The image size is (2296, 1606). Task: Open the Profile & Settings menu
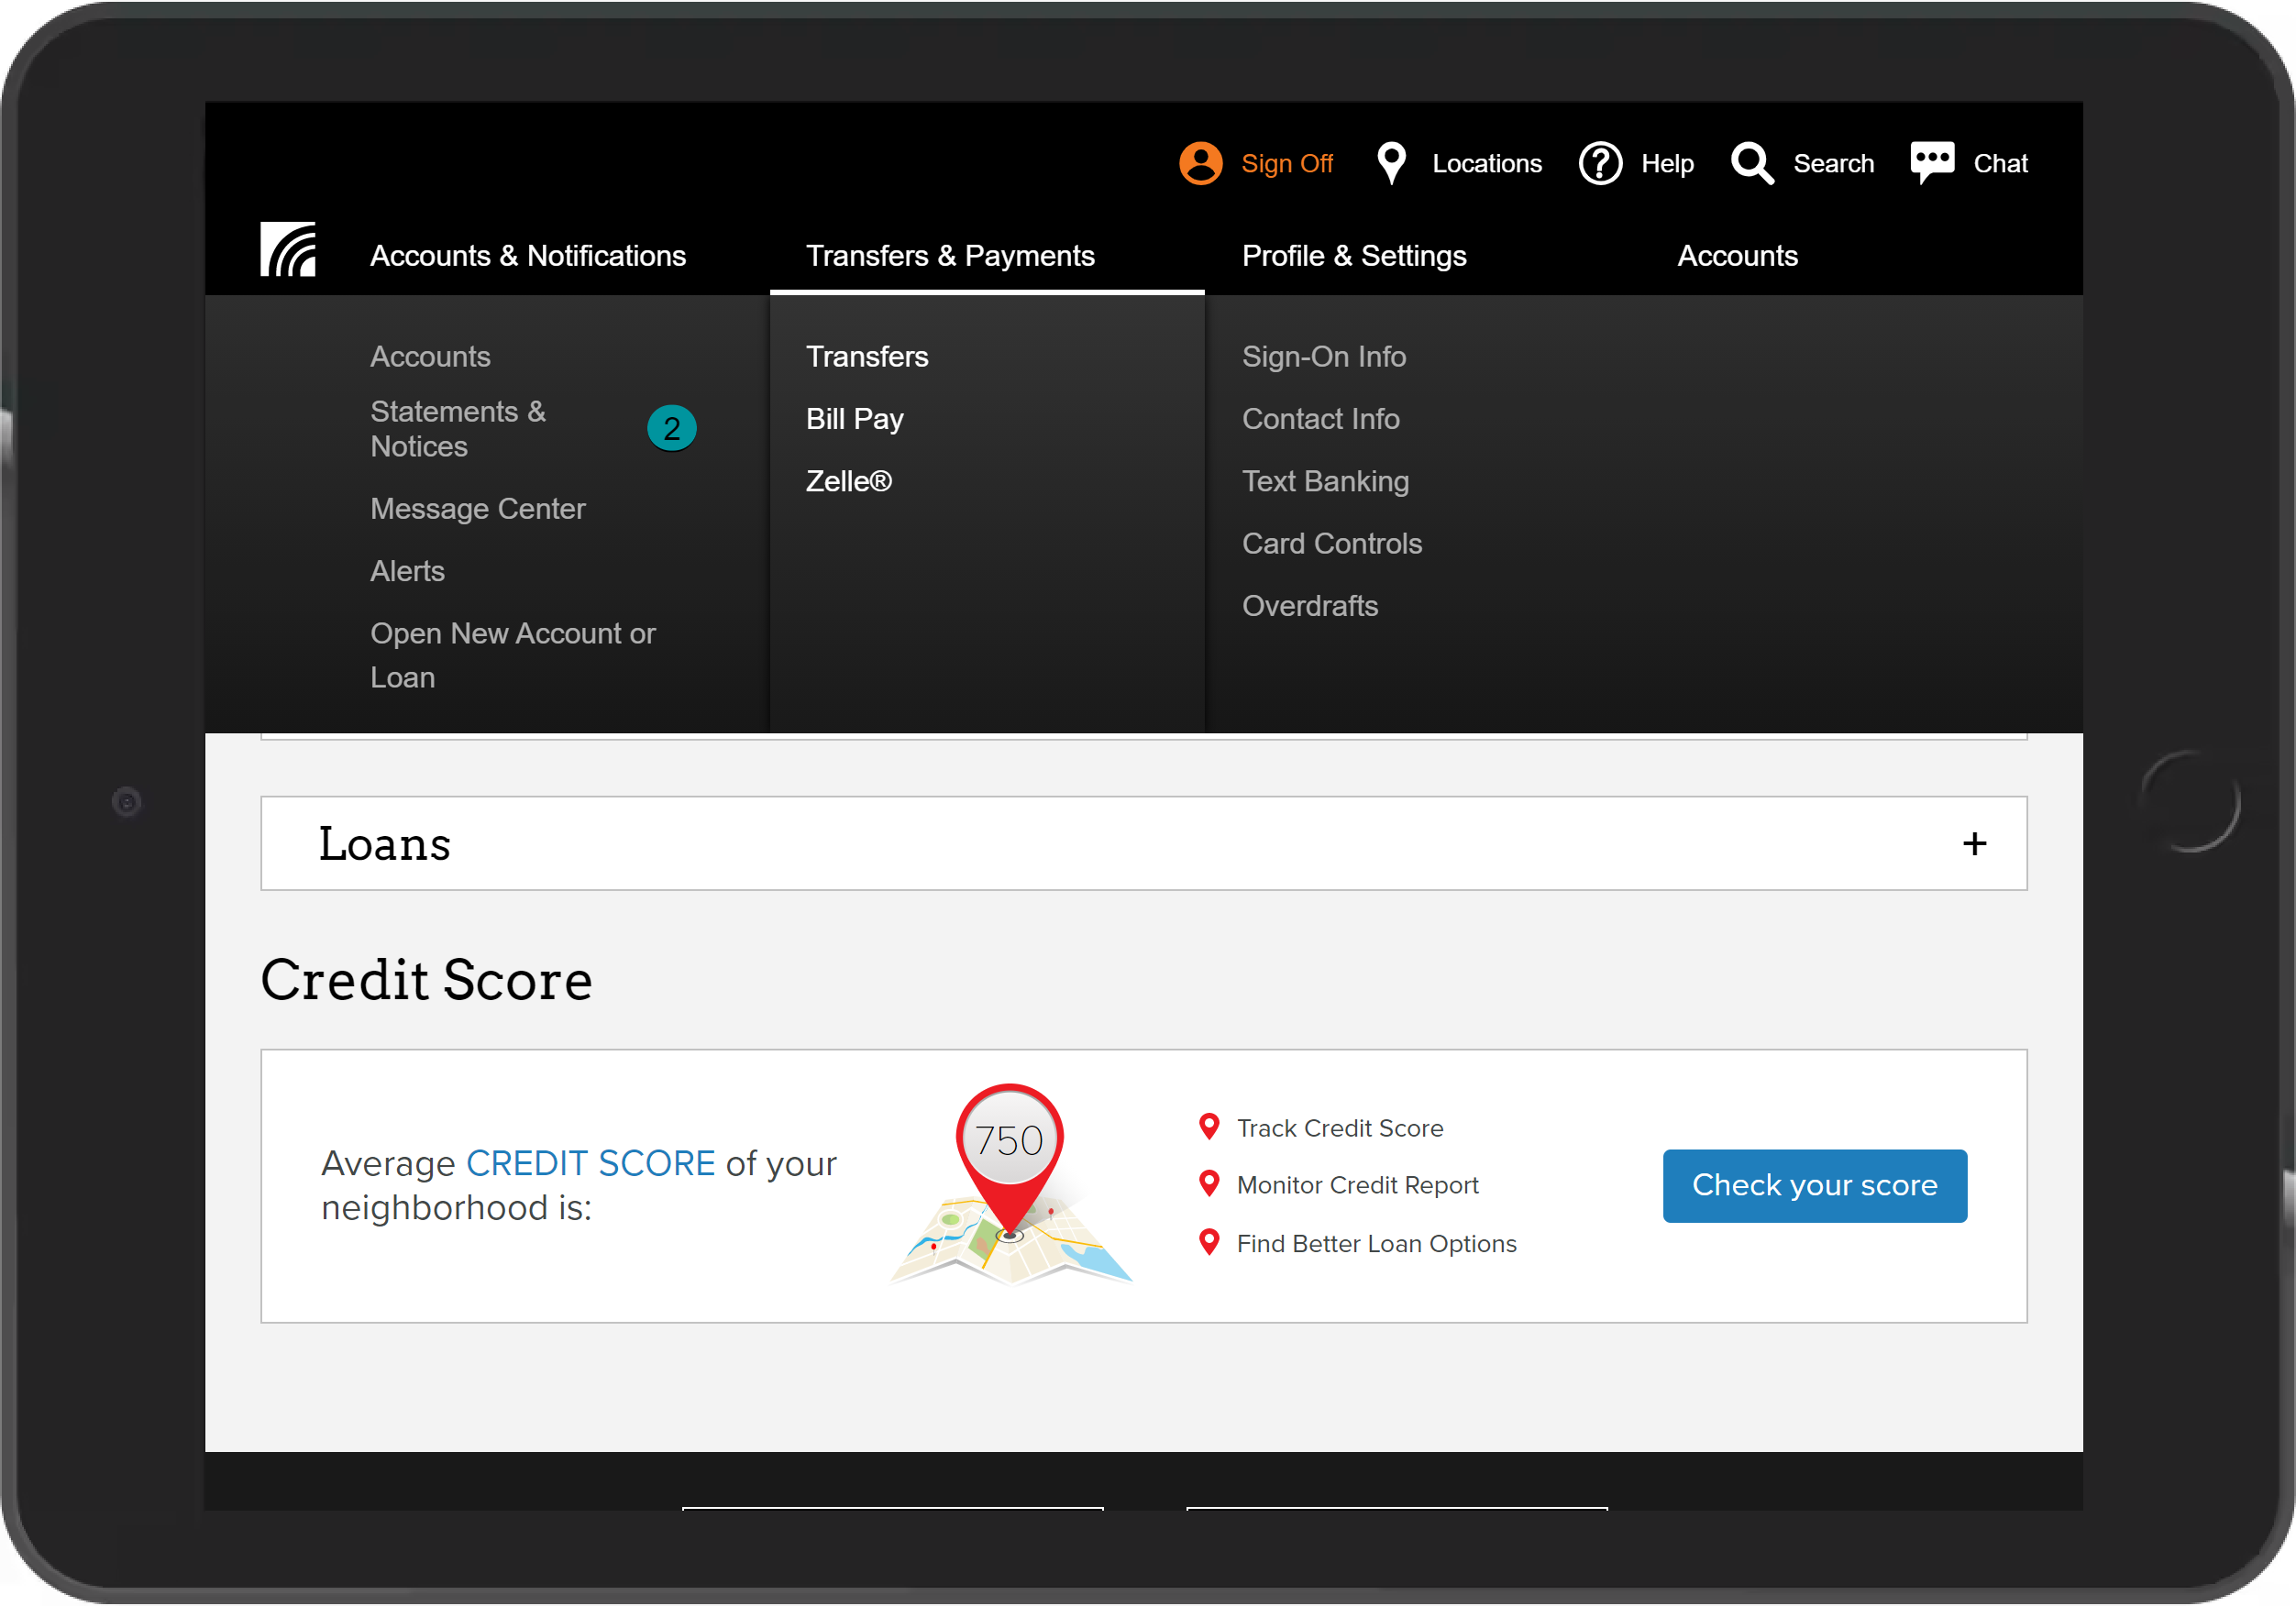point(1354,256)
